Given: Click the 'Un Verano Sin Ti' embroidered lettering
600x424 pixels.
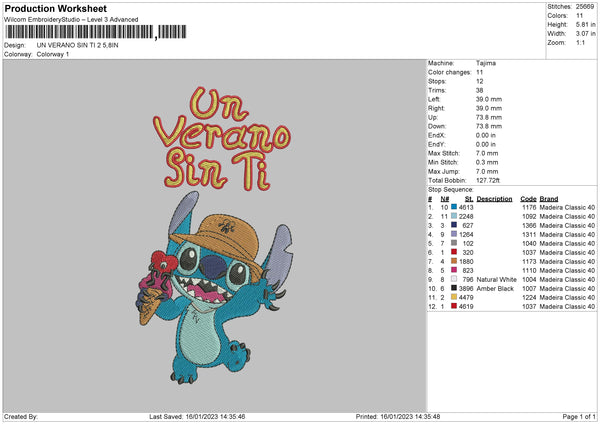Looking at the screenshot, I should pos(221,139).
